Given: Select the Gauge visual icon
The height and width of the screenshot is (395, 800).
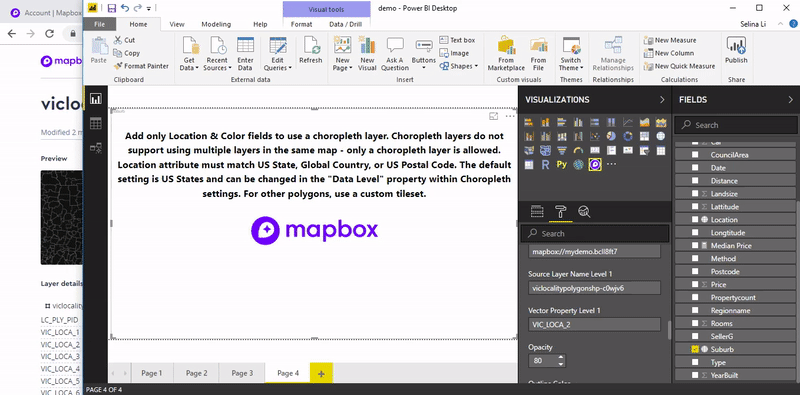Looking at the screenshot, I should [578, 151].
